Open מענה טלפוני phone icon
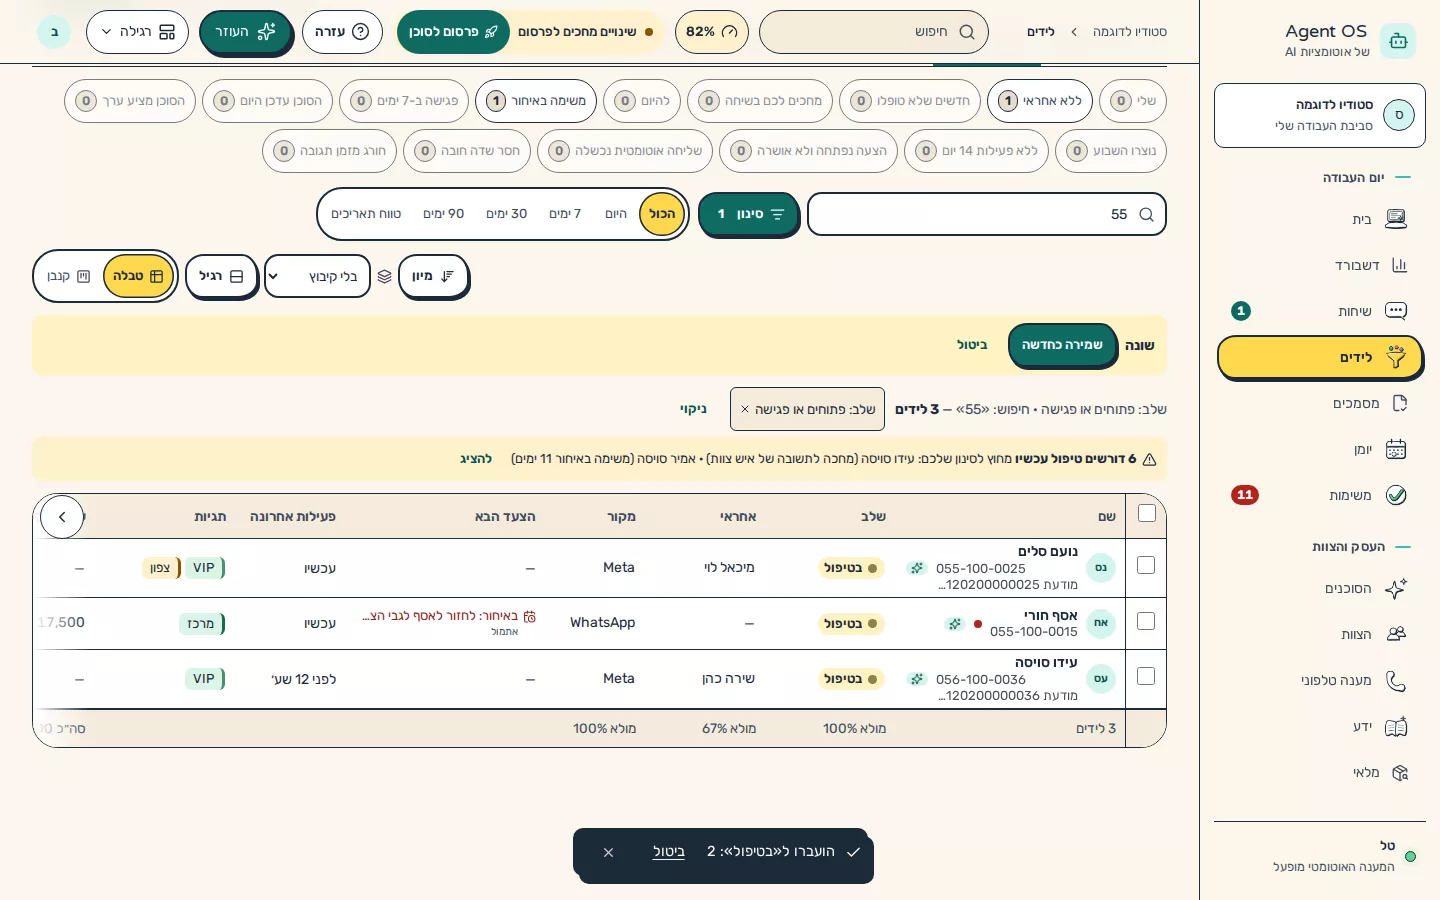This screenshot has height=900, width=1440. point(1396,680)
